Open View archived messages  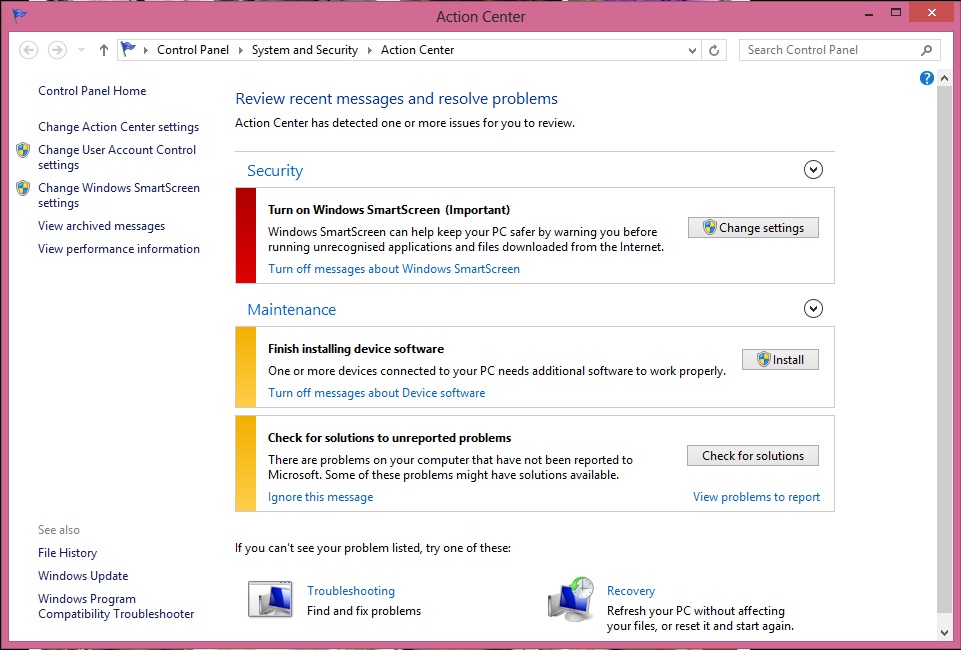(x=101, y=226)
